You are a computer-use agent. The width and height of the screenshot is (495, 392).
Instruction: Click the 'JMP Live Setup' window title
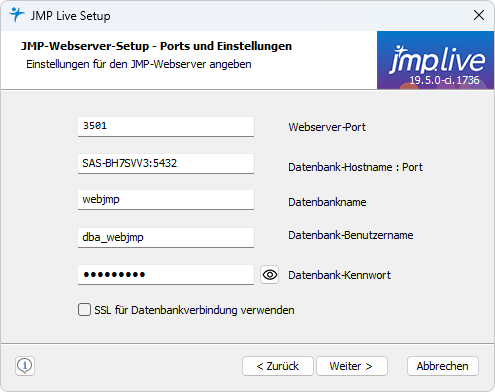(x=70, y=16)
